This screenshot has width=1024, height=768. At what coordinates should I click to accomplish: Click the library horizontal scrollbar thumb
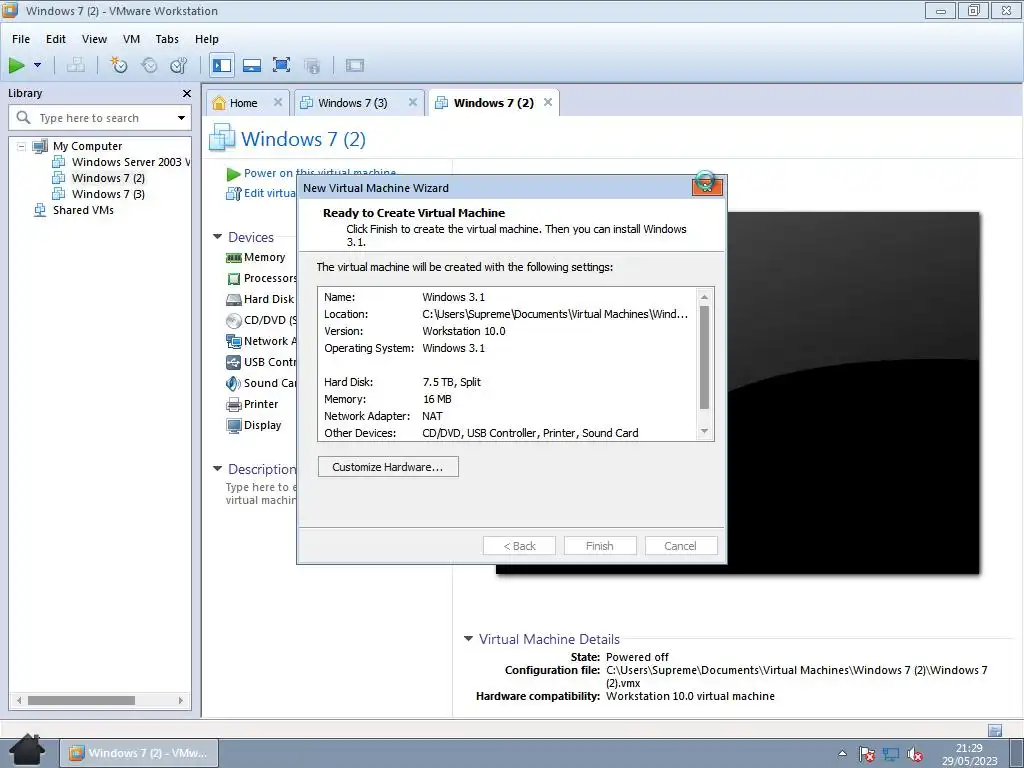(82, 700)
